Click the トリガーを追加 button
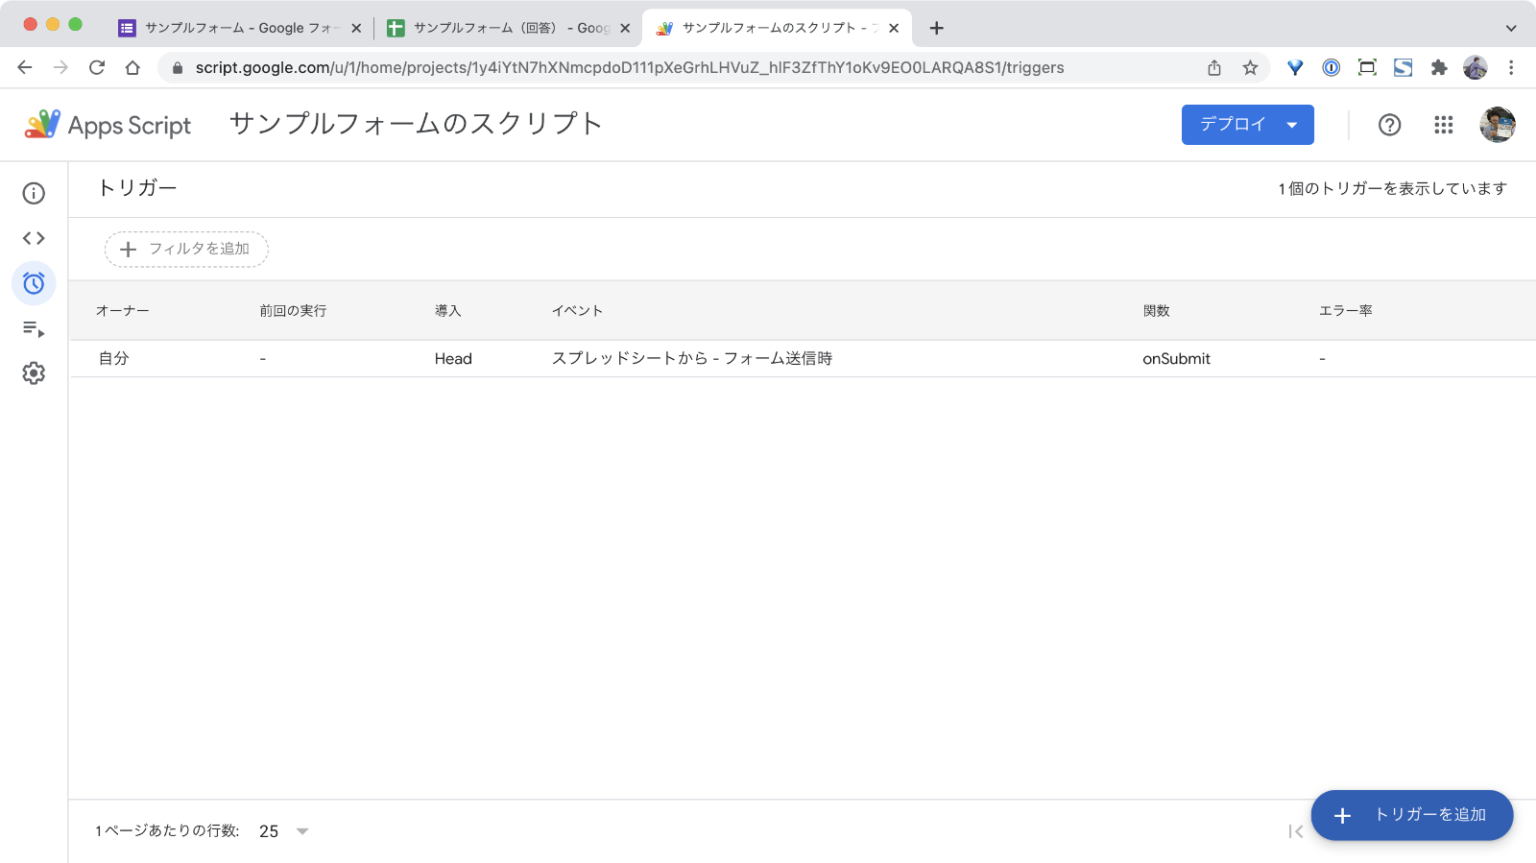The width and height of the screenshot is (1536, 863). tap(1411, 815)
